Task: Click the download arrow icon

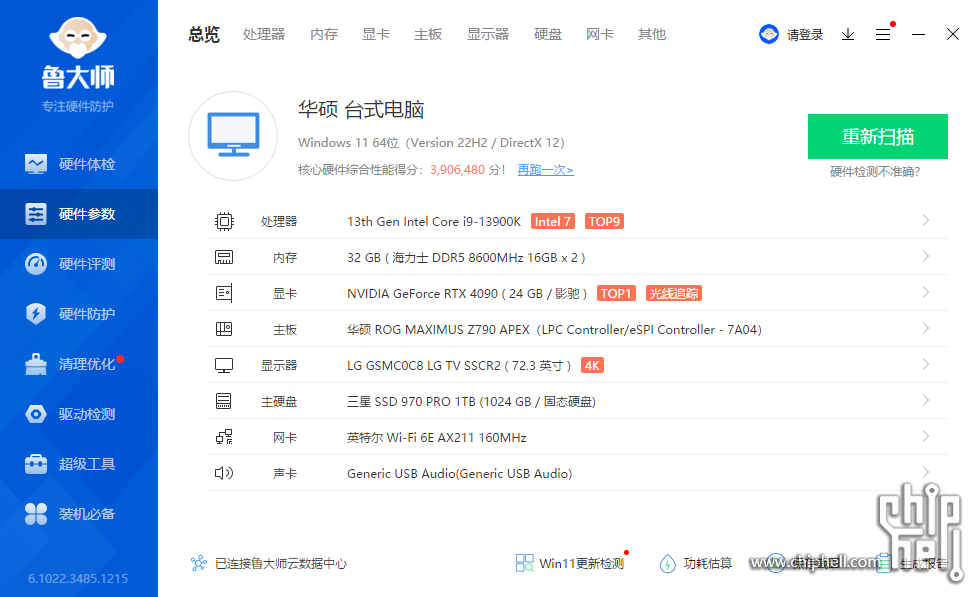Action: [847, 34]
